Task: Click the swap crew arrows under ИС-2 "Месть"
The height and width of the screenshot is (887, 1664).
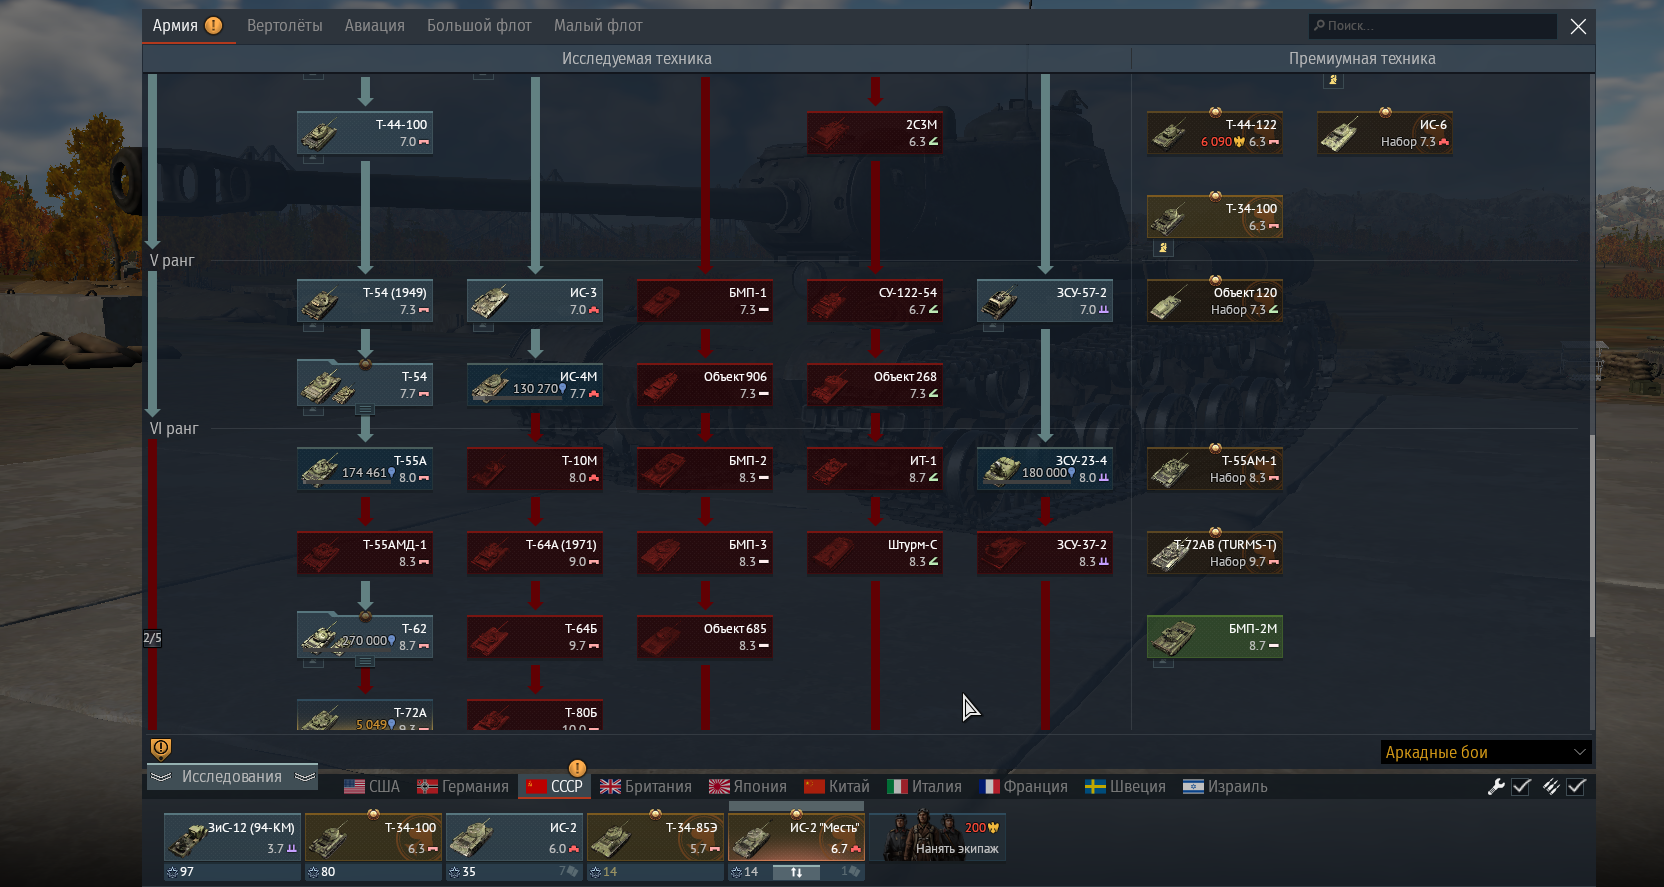Action: (x=796, y=872)
